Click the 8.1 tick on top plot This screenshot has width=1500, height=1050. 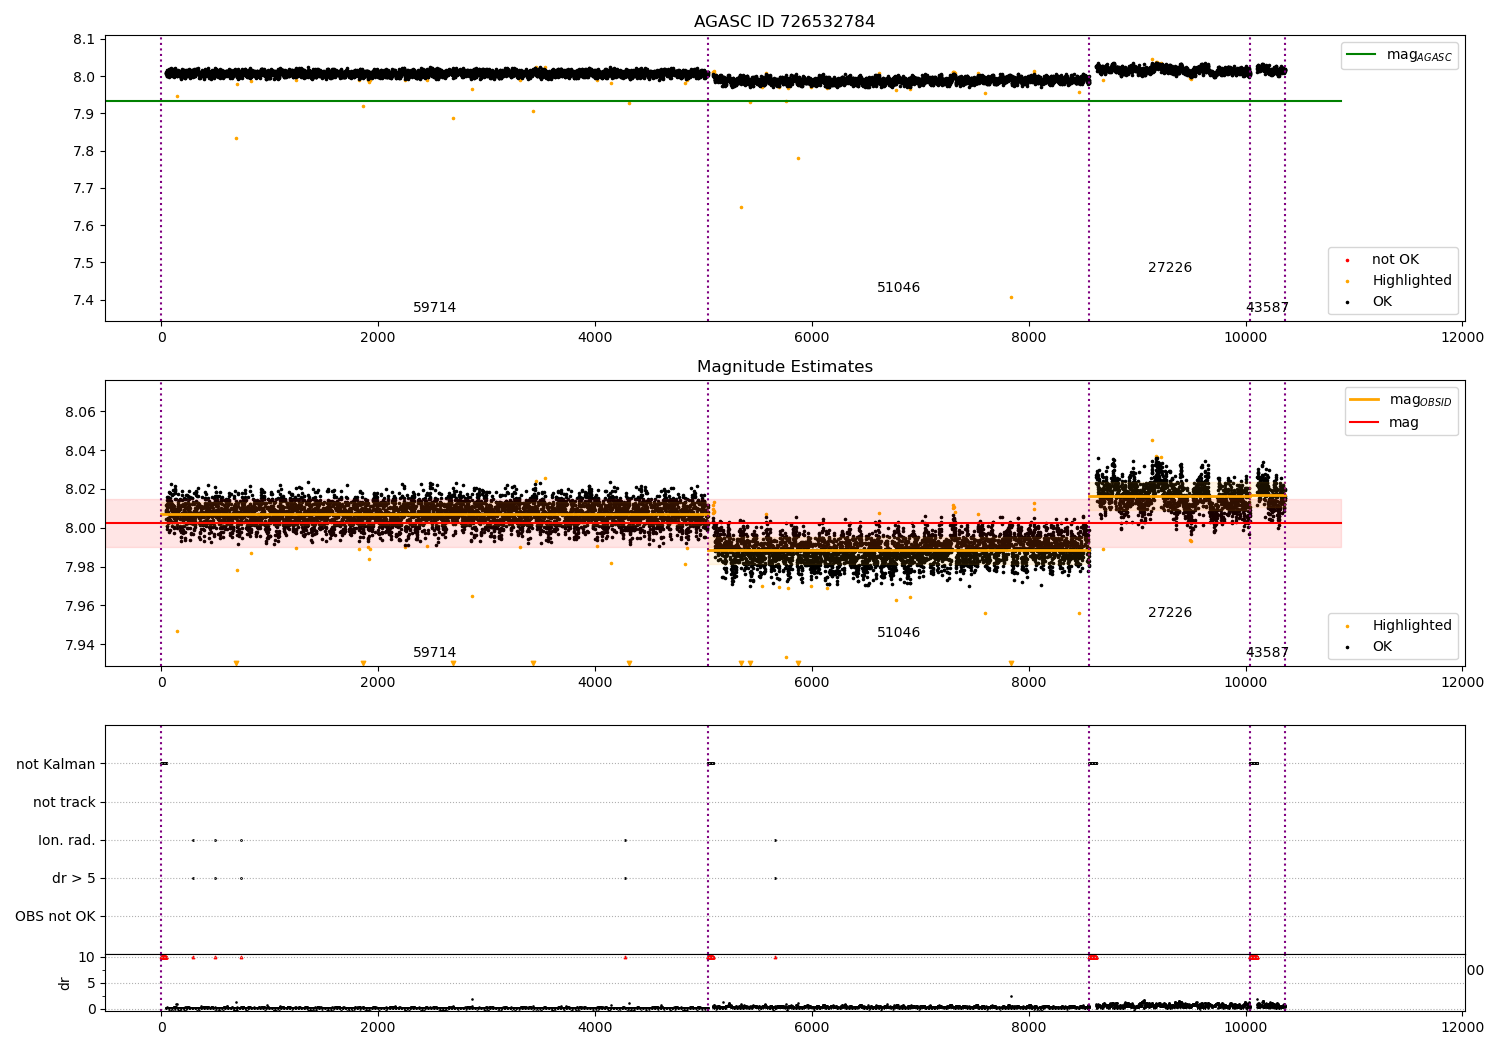click(x=84, y=40)
